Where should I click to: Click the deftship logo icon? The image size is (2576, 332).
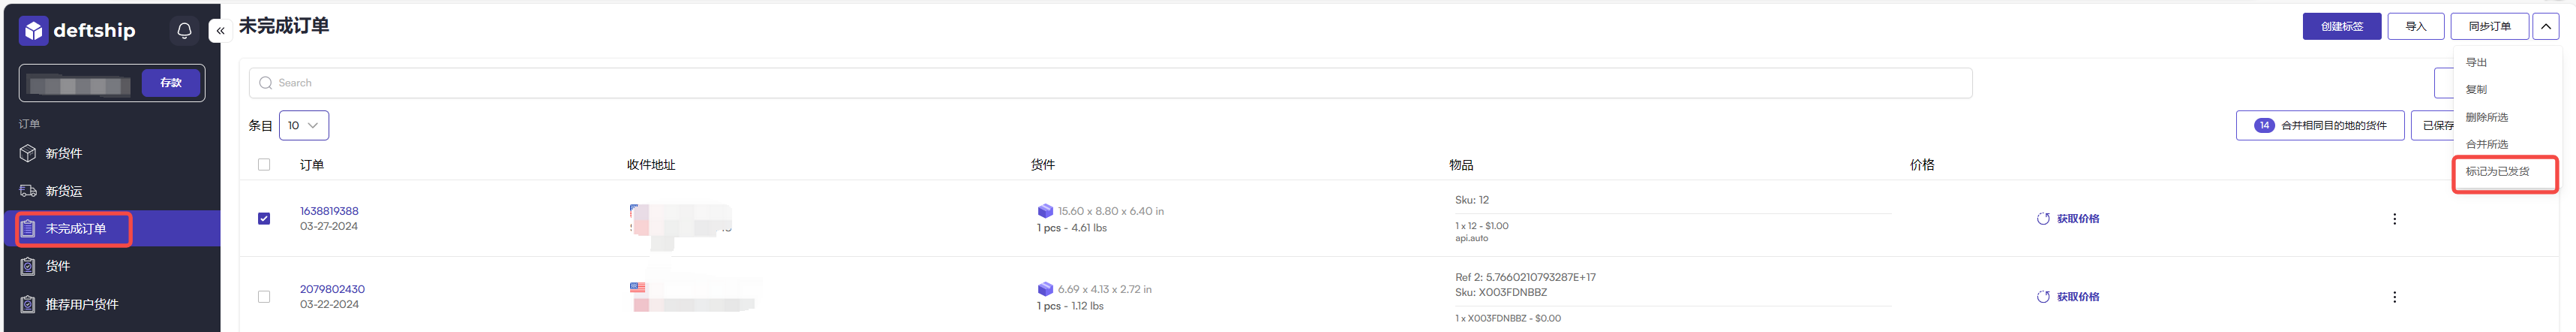pos(33,31)
